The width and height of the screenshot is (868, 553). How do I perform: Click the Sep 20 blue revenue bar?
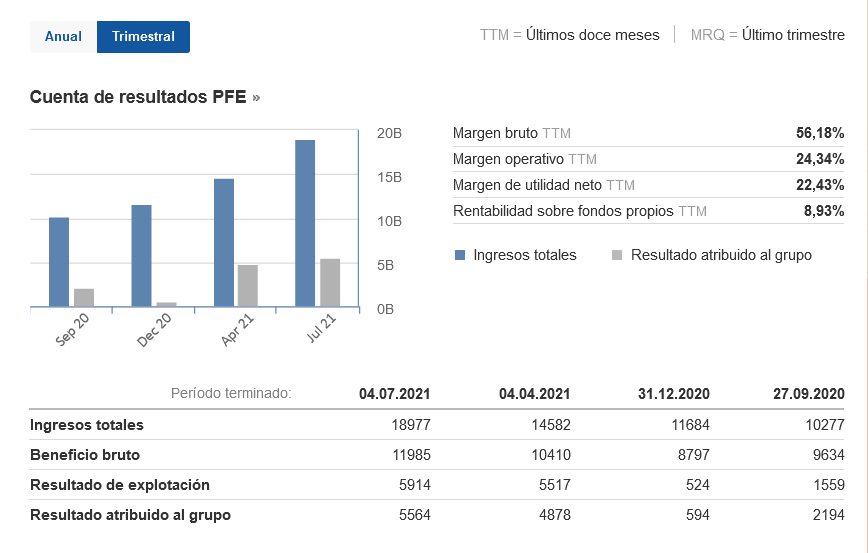point(59,262)
